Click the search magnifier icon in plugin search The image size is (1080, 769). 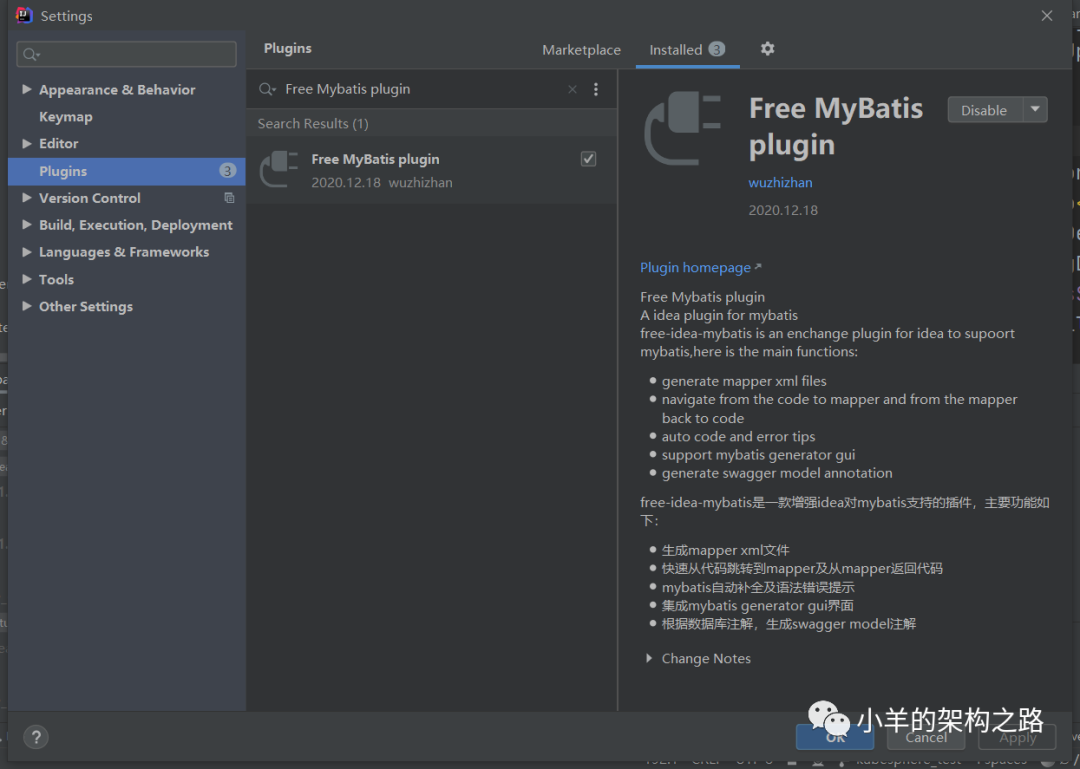[267, 90]
